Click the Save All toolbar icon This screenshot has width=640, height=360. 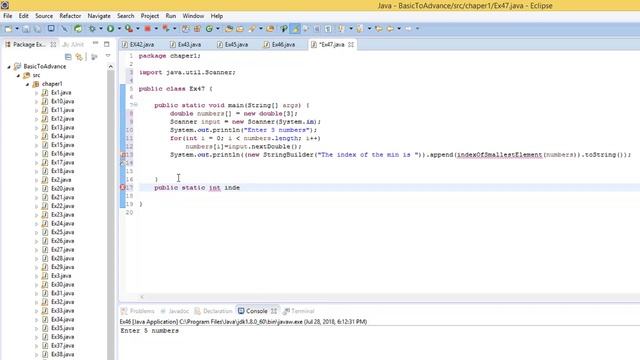point(37,29)
